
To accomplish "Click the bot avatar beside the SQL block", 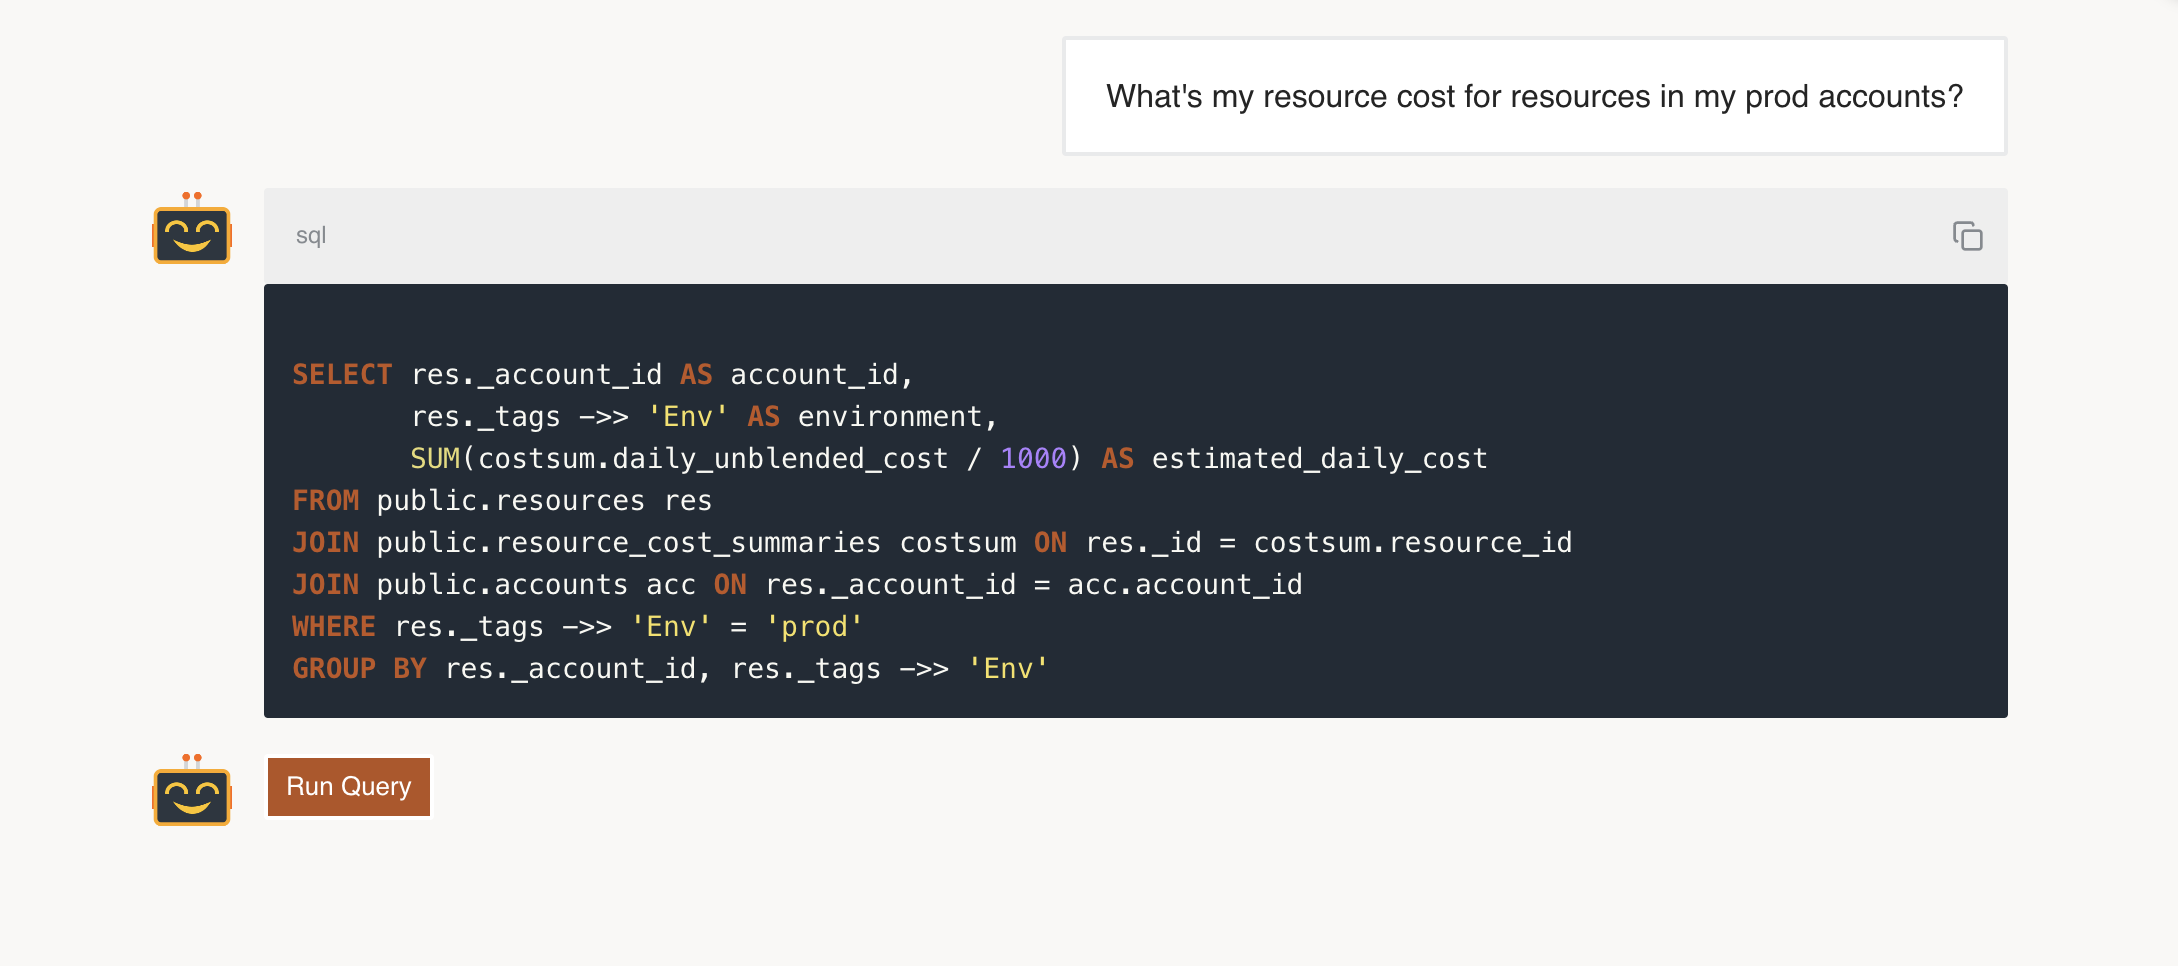I will [192, 230].
